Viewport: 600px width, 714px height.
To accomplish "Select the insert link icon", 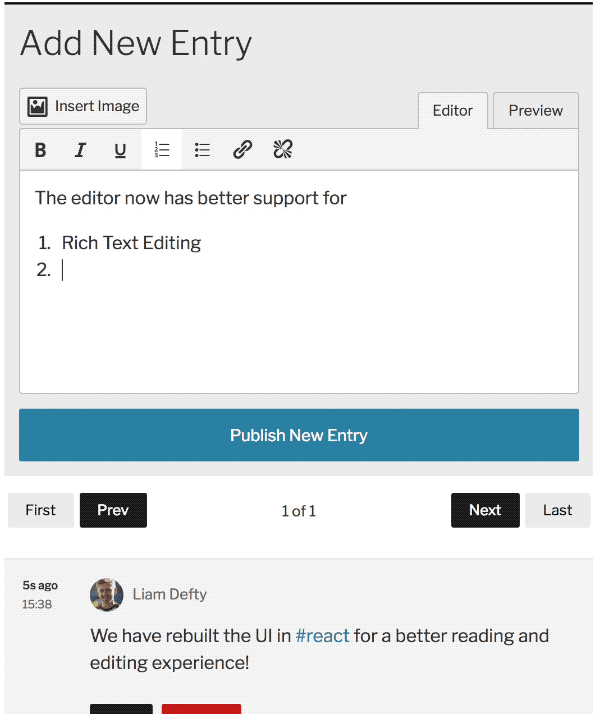I will click(242, 150).
